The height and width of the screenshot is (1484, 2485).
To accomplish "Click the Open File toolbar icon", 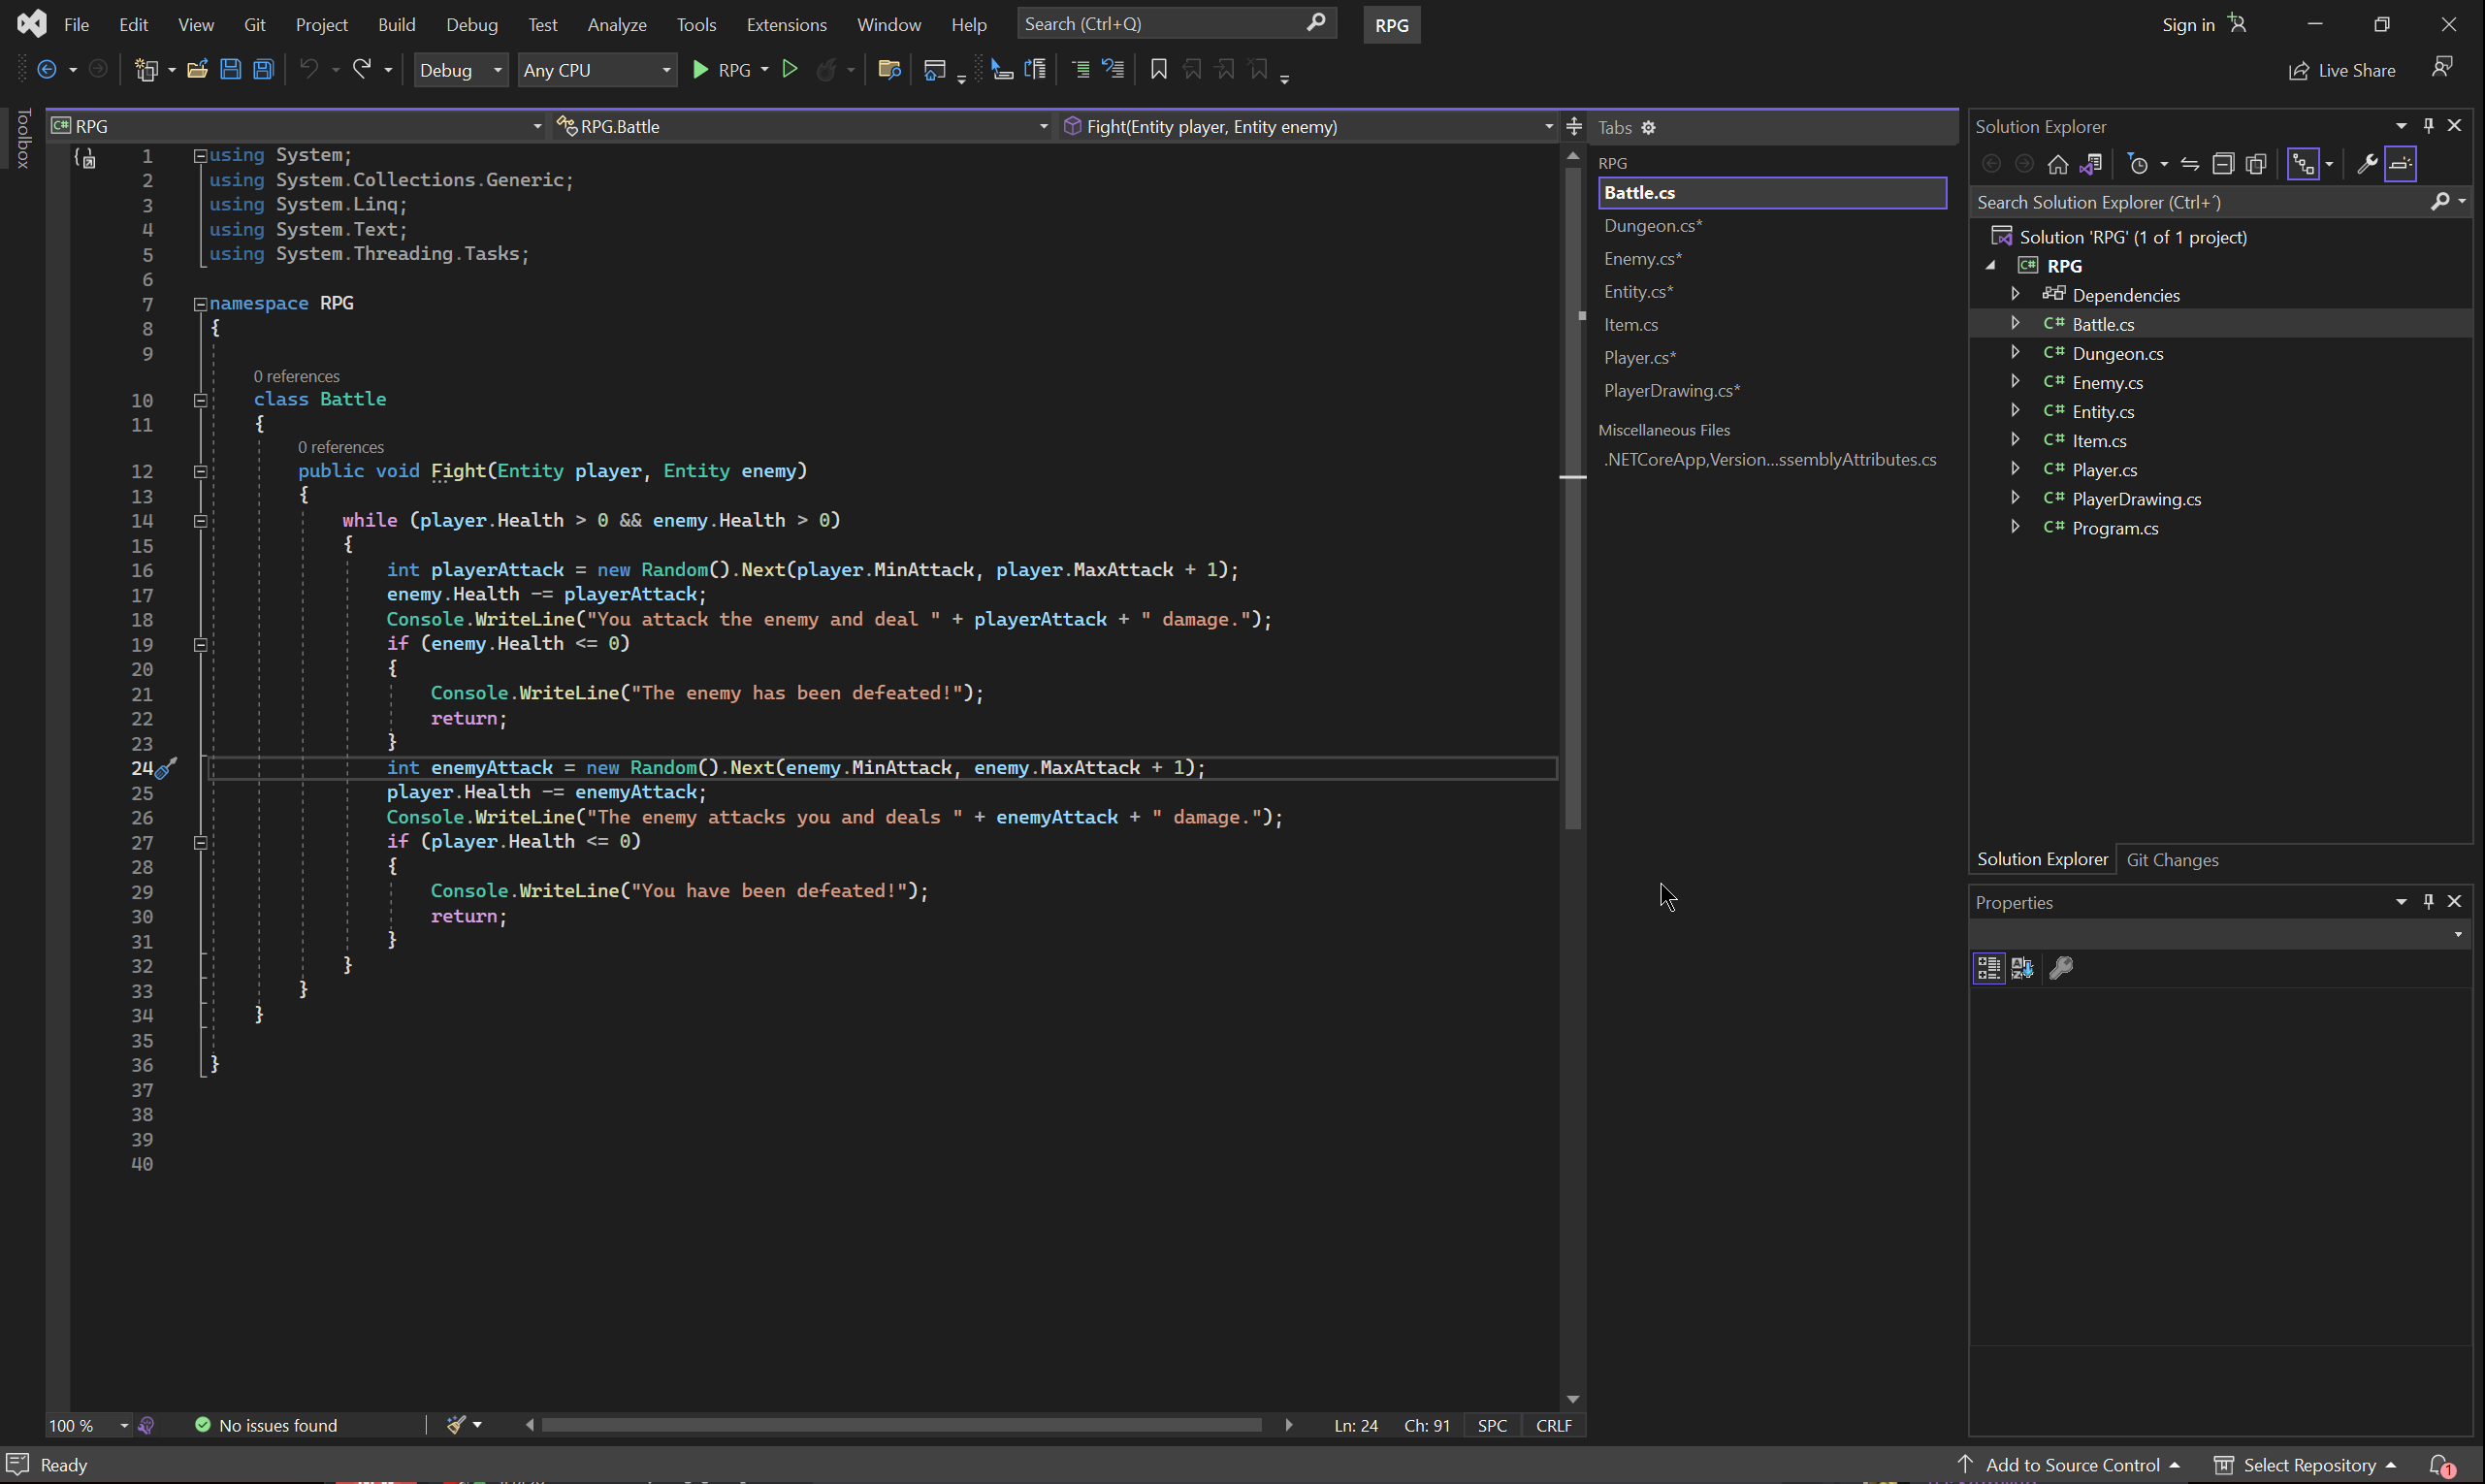I will tap(197, 70).
